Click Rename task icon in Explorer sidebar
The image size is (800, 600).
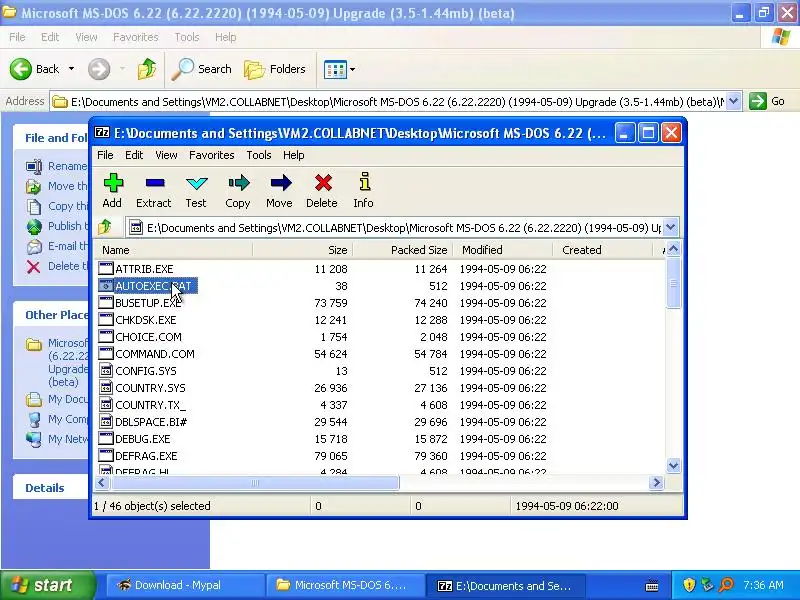click(34, 166)
